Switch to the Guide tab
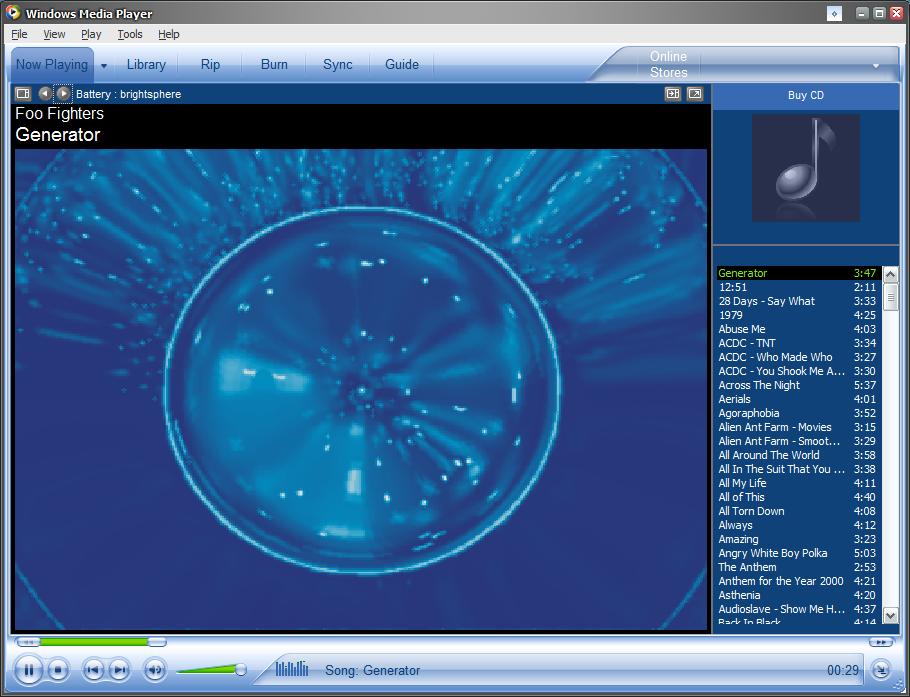This screenshot has width=910, height=697. point(402,64)
